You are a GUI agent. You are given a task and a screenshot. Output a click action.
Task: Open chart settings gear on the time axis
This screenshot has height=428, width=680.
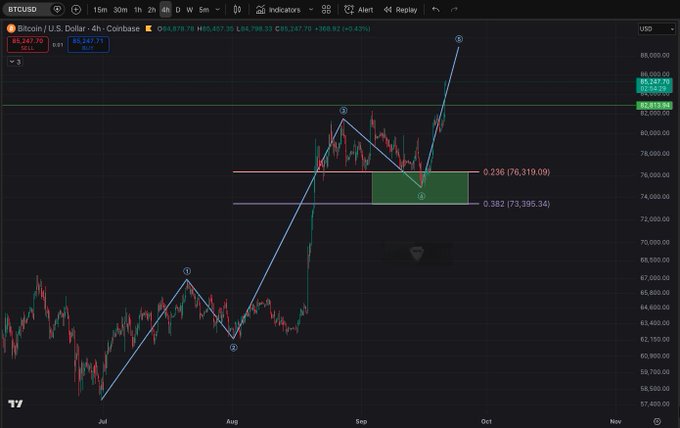click(657, 421)
